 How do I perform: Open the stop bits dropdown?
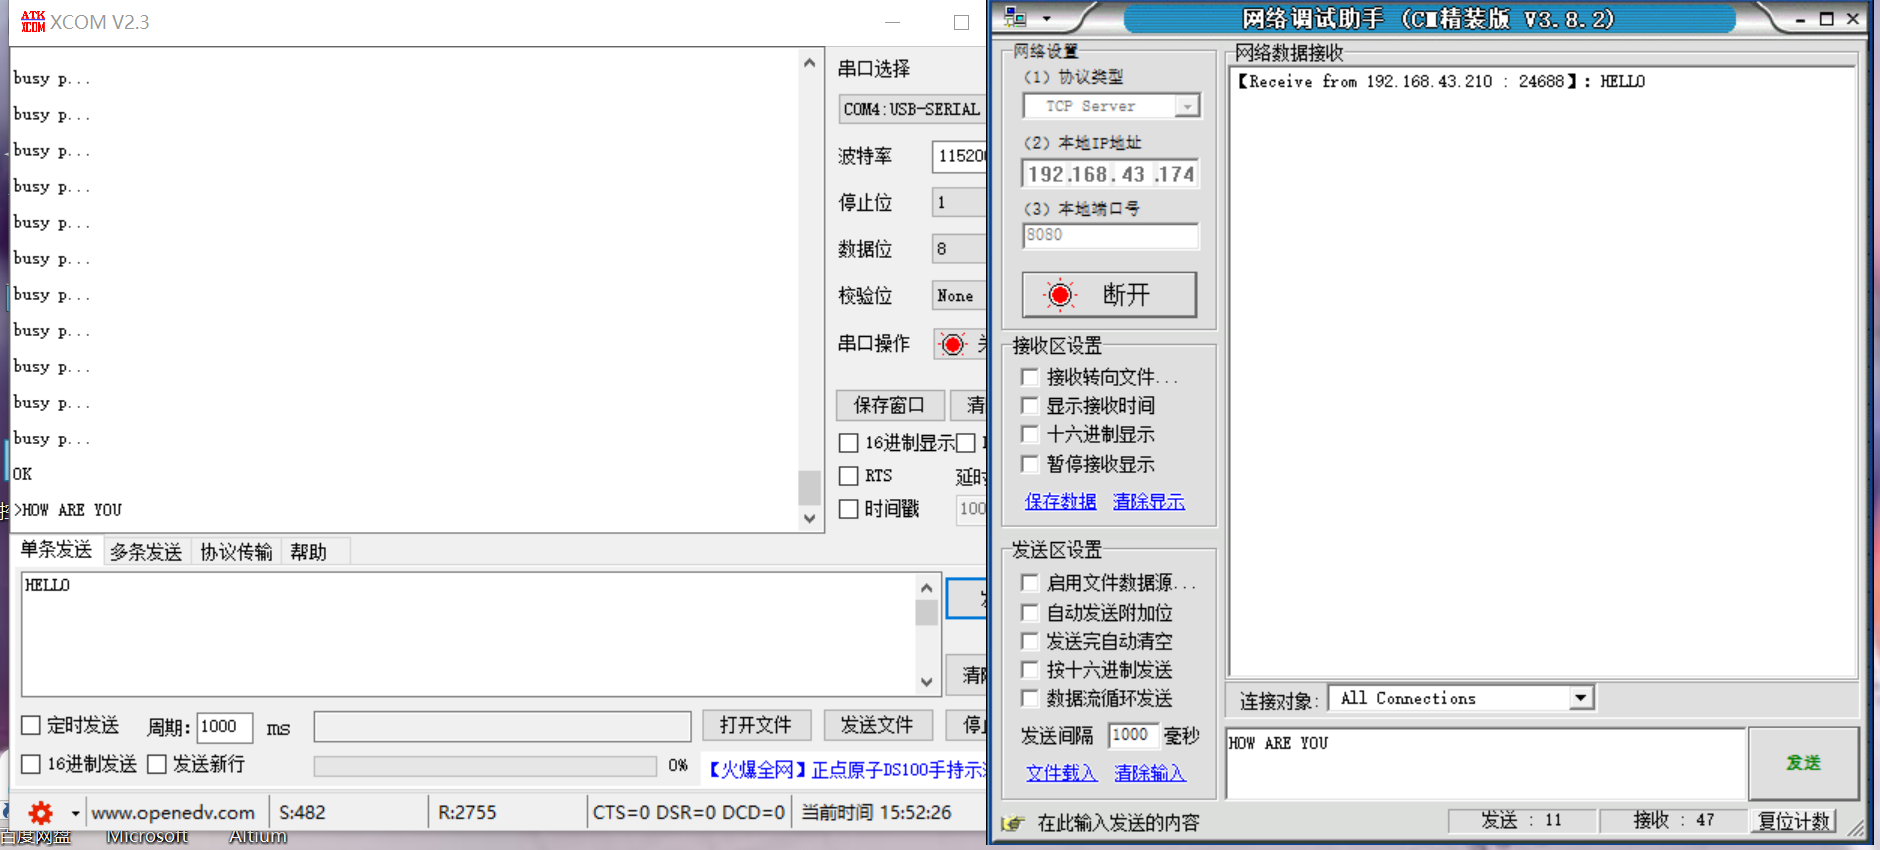tap(959, 202)
